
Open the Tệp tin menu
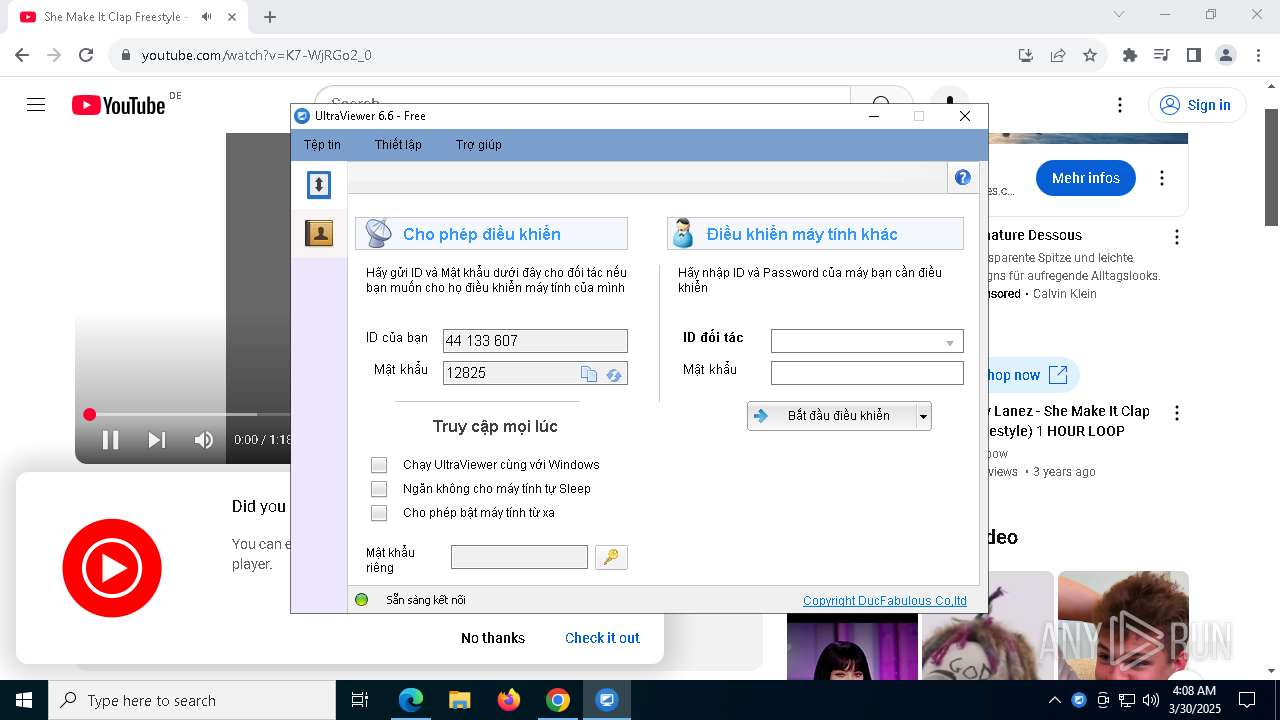tap(322, 145)
